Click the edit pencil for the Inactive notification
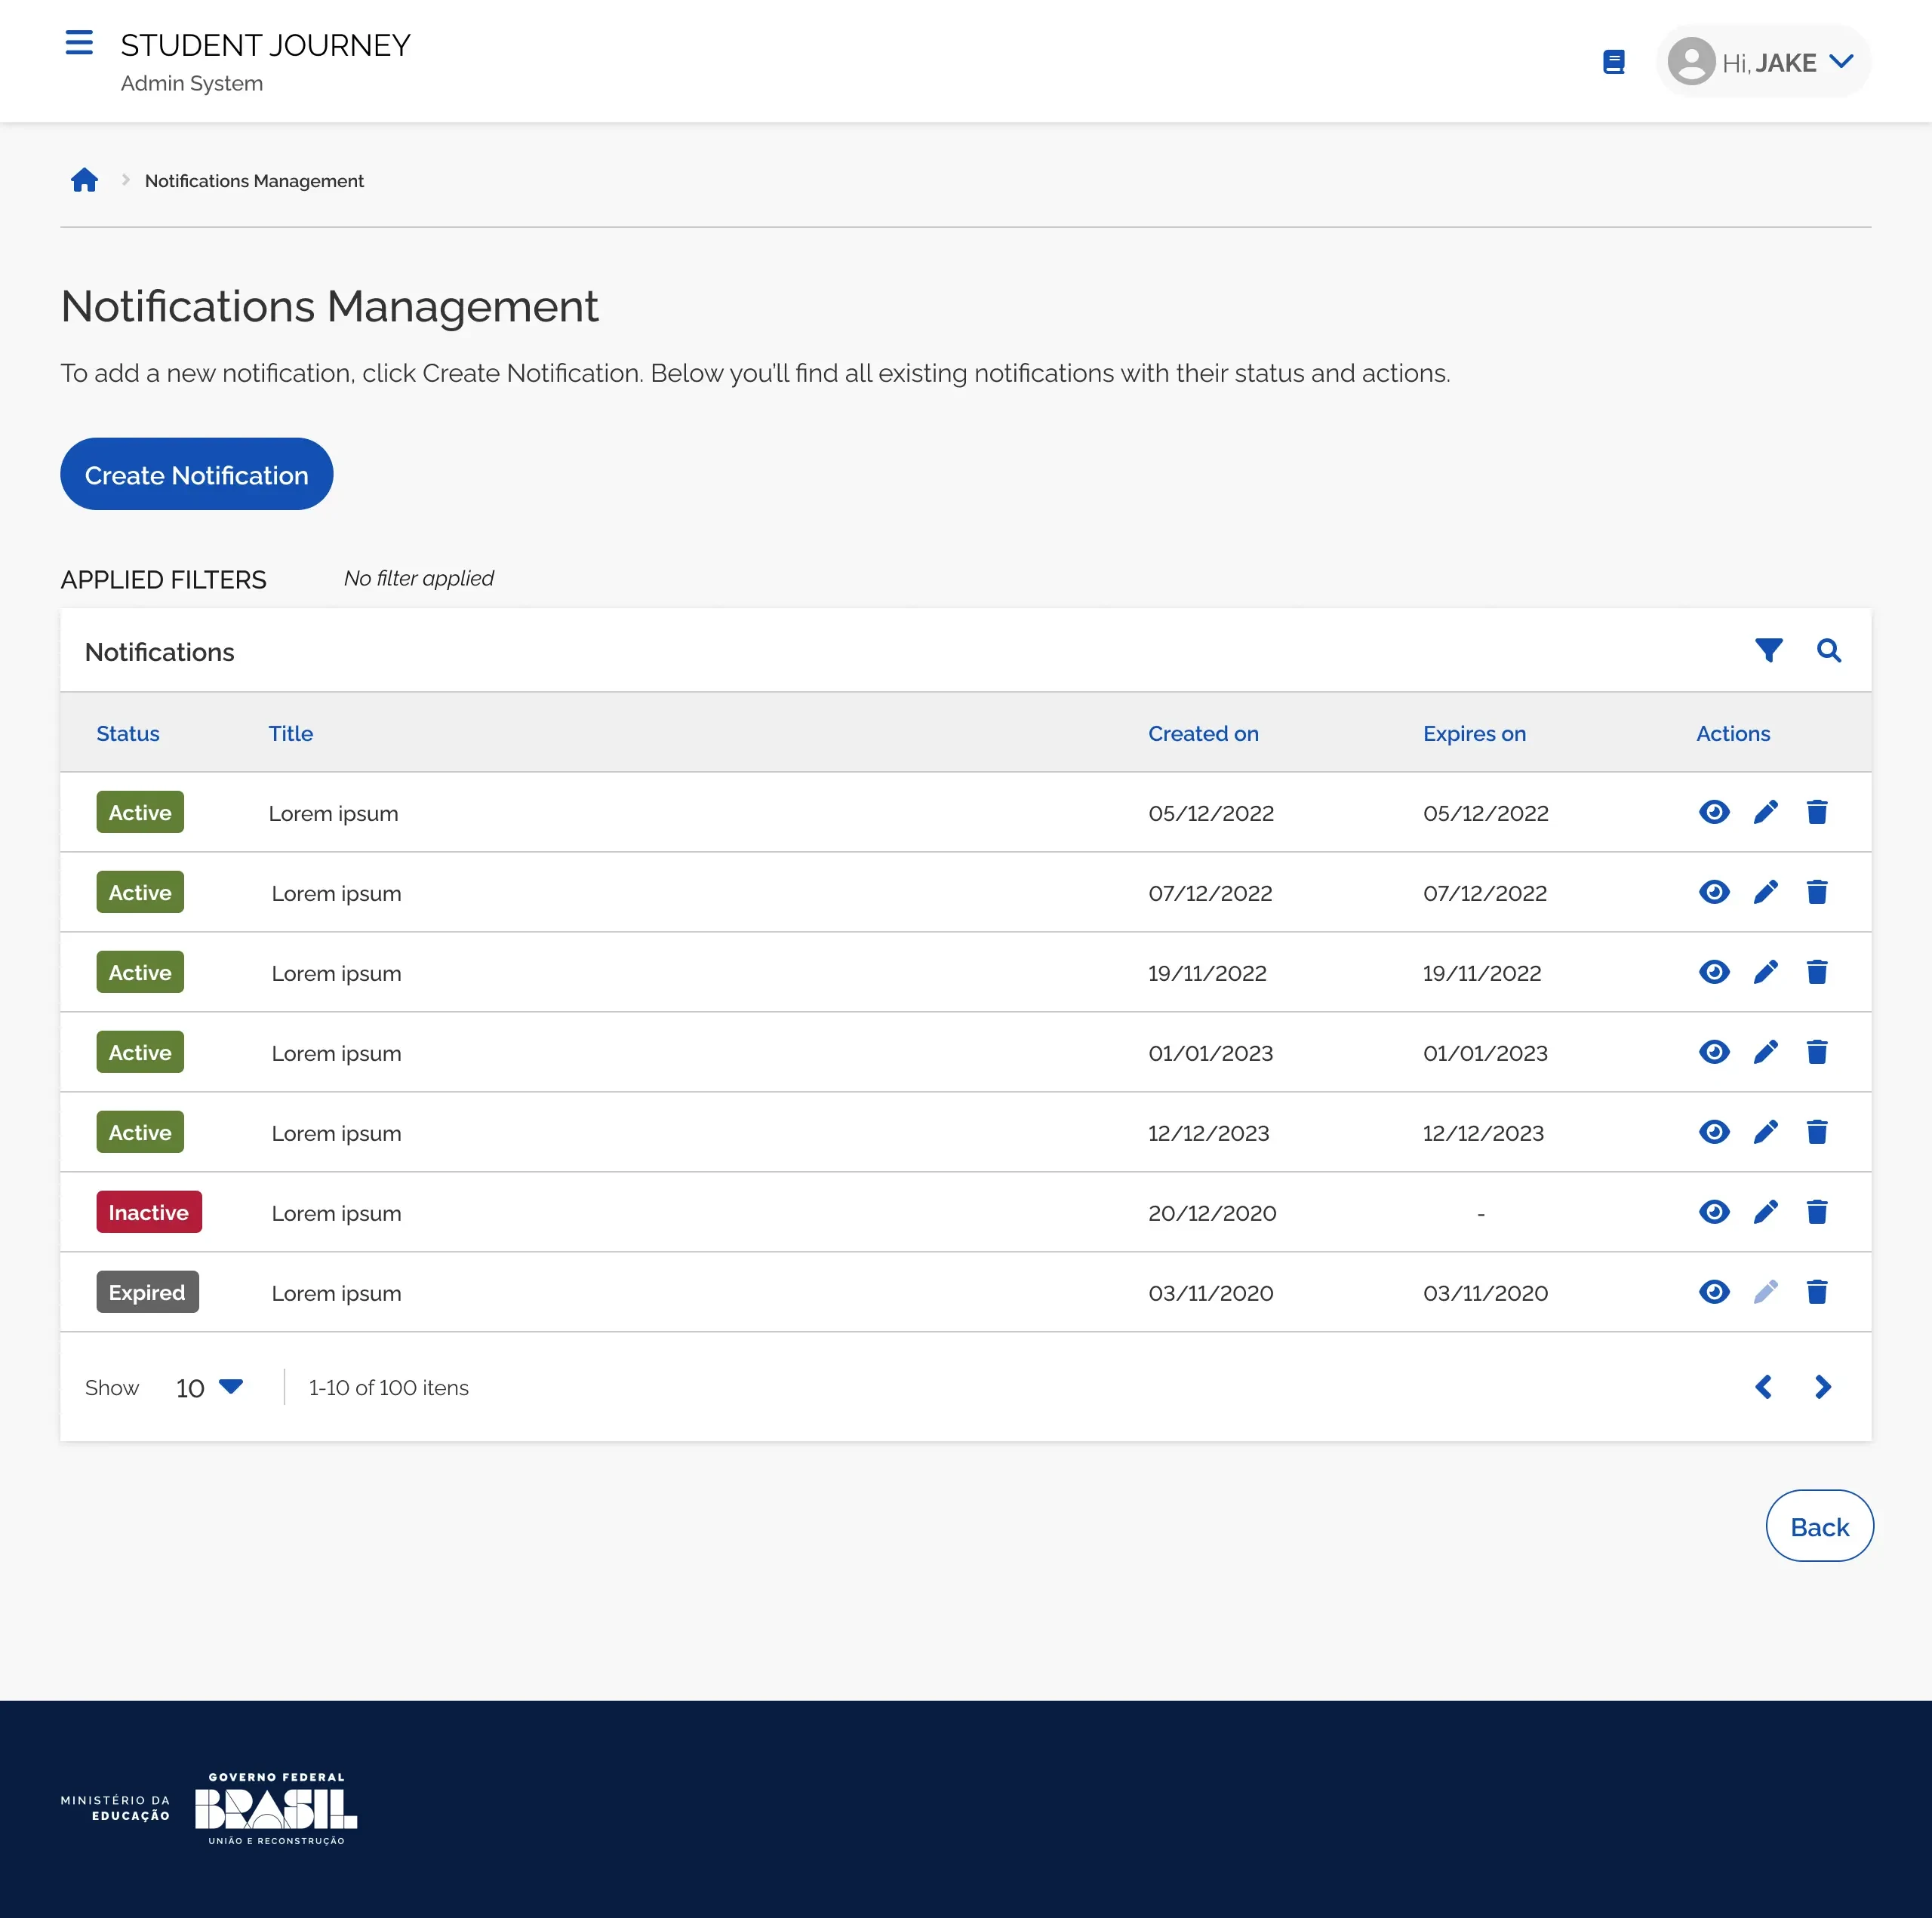 1766,1212
